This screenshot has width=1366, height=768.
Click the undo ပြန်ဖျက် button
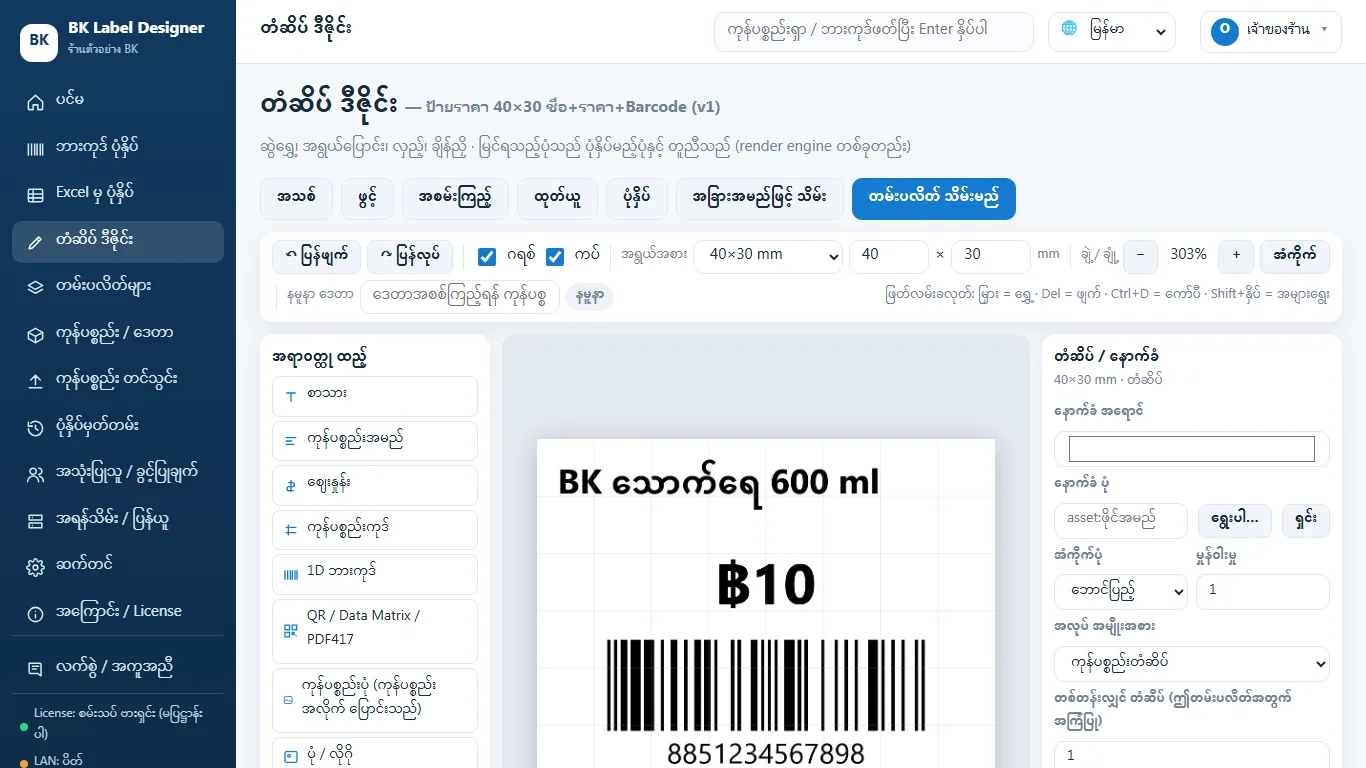(x=317, y=256)
